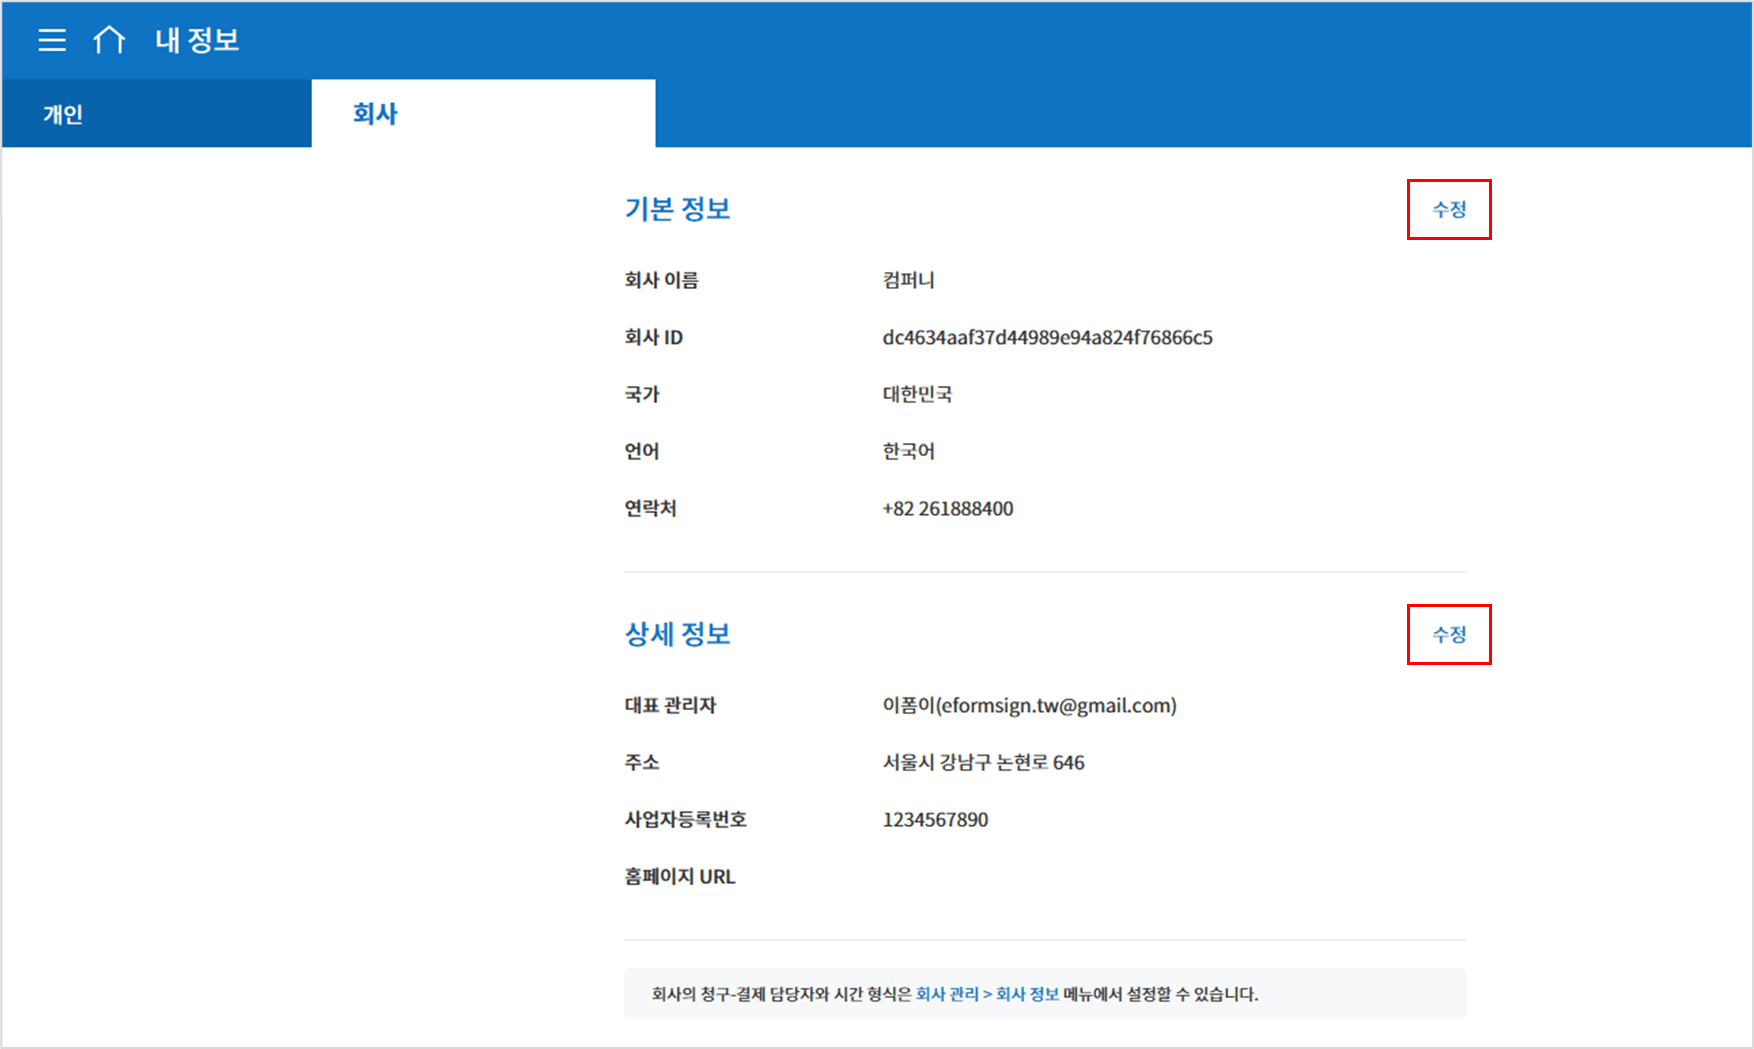Screen dimensions: 1754x1049
Task: Select the 회사 tab
Action: [x=375, y=114]
